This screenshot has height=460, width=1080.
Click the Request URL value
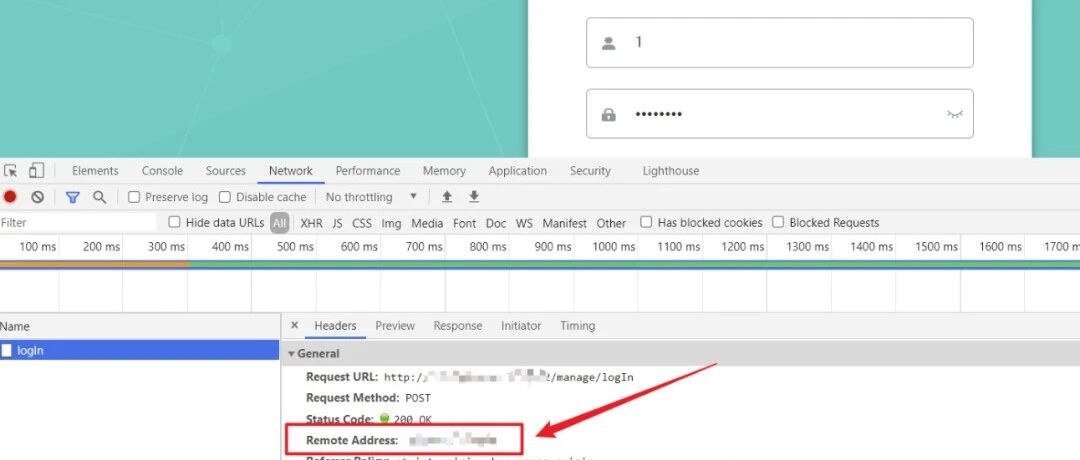[x=508, y=377]
